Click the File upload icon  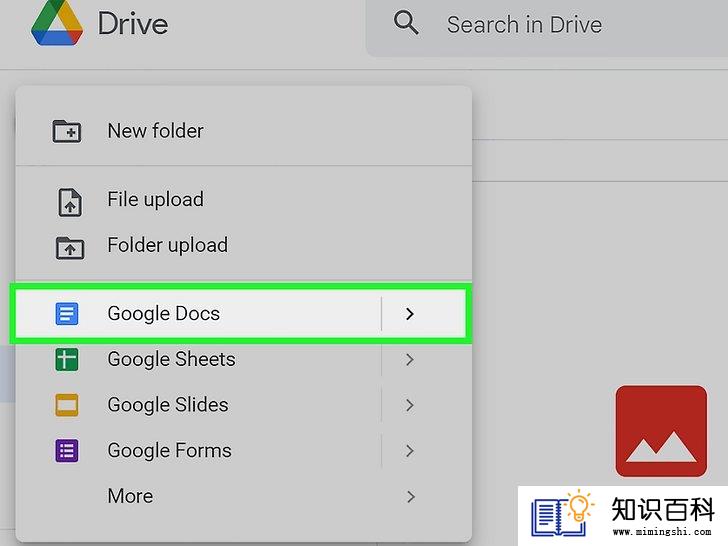(70, 202)
